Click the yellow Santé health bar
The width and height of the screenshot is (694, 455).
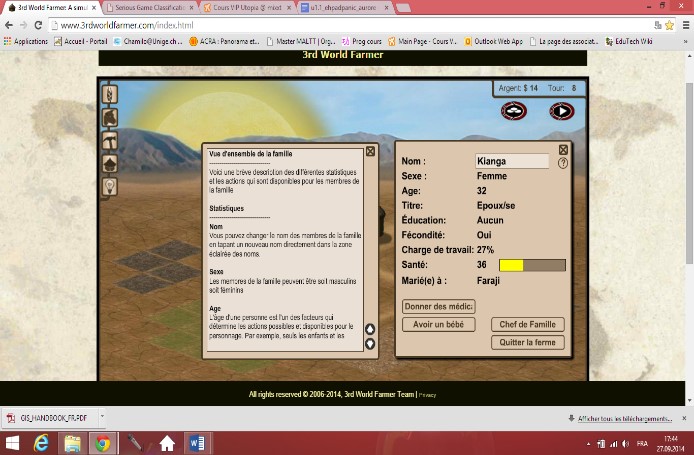[532, 265]
